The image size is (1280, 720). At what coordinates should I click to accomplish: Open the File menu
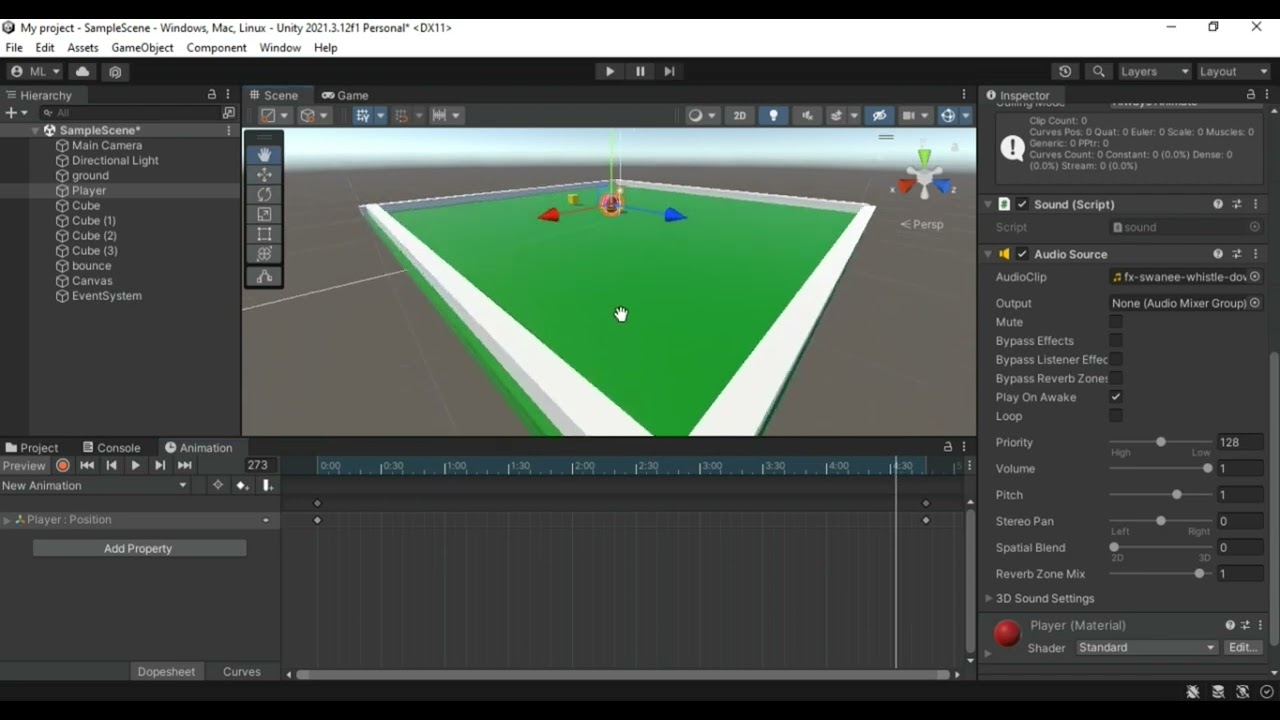14,48
